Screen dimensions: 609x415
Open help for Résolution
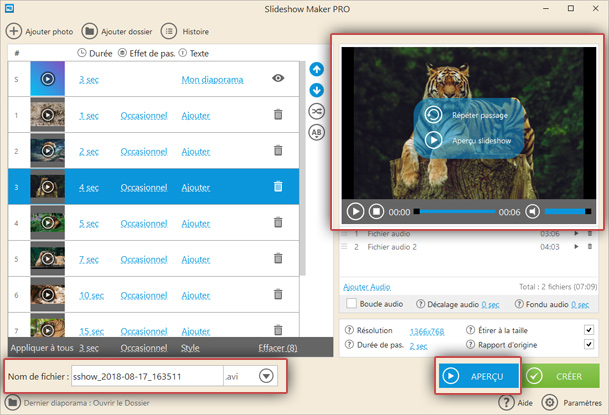(349, 330)
